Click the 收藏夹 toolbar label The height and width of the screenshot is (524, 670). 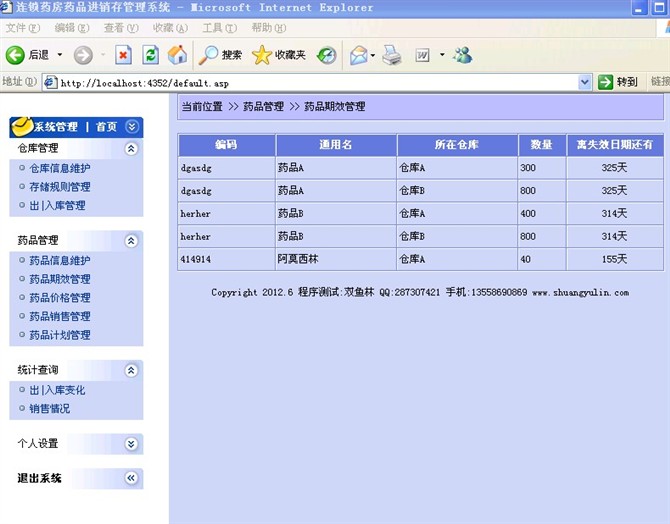[290, 55]
